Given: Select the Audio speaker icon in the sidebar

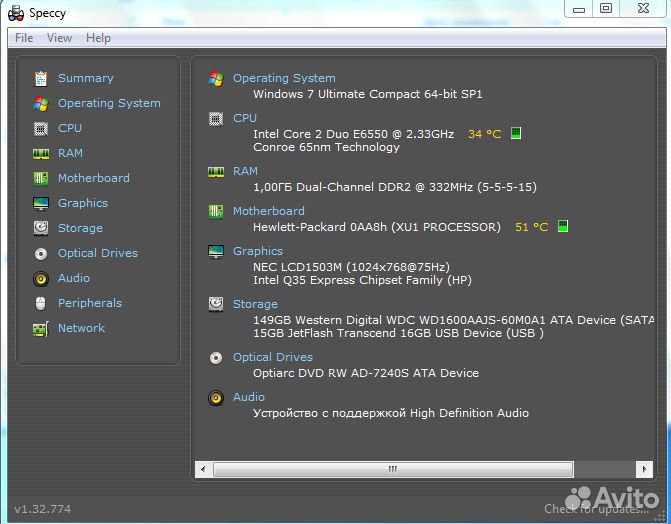Looking at the screenshot, I should [x=41, y=278].
